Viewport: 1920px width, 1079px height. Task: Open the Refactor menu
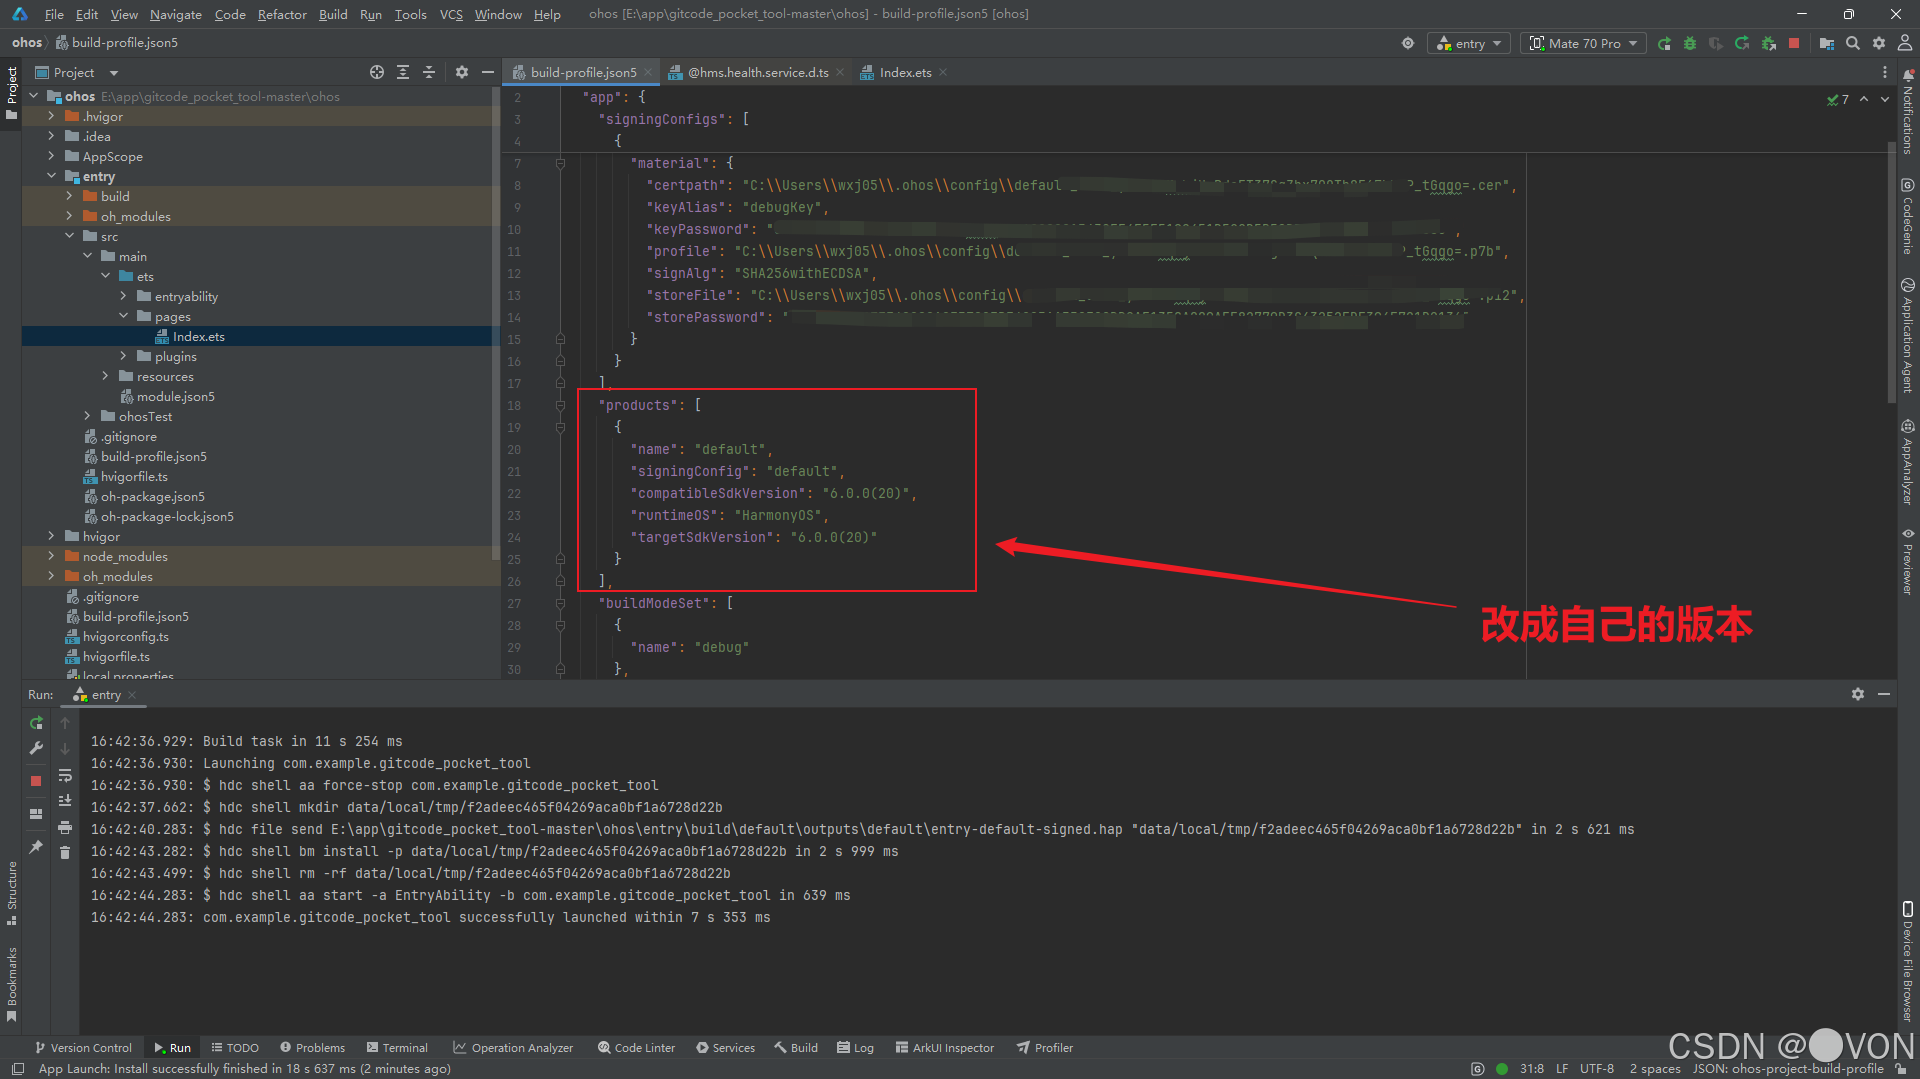pyautogui.click(x=282, y=14)
